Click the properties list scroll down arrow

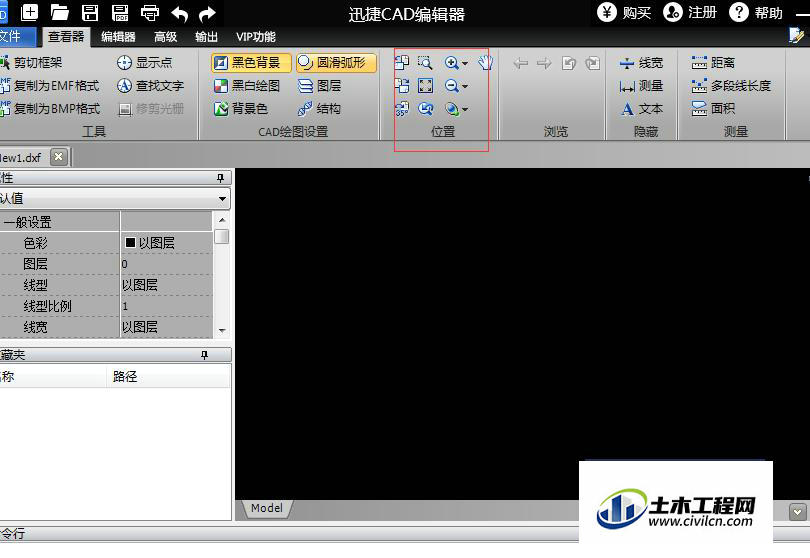[222, 331]
